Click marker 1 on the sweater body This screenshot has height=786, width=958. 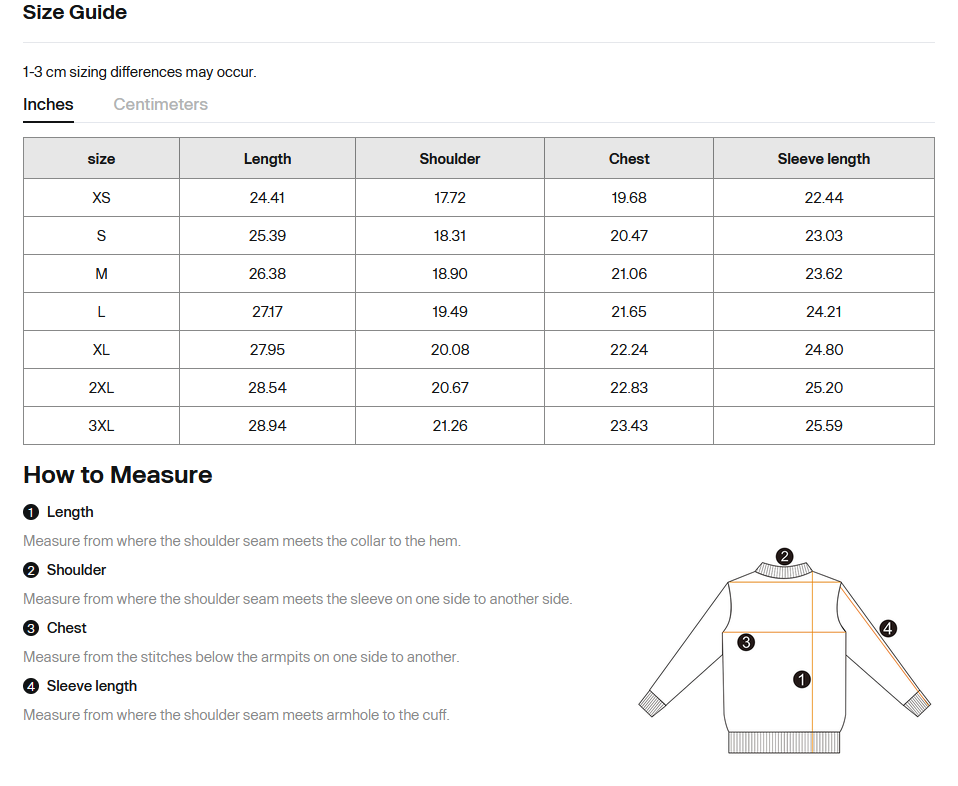point(802,679)
